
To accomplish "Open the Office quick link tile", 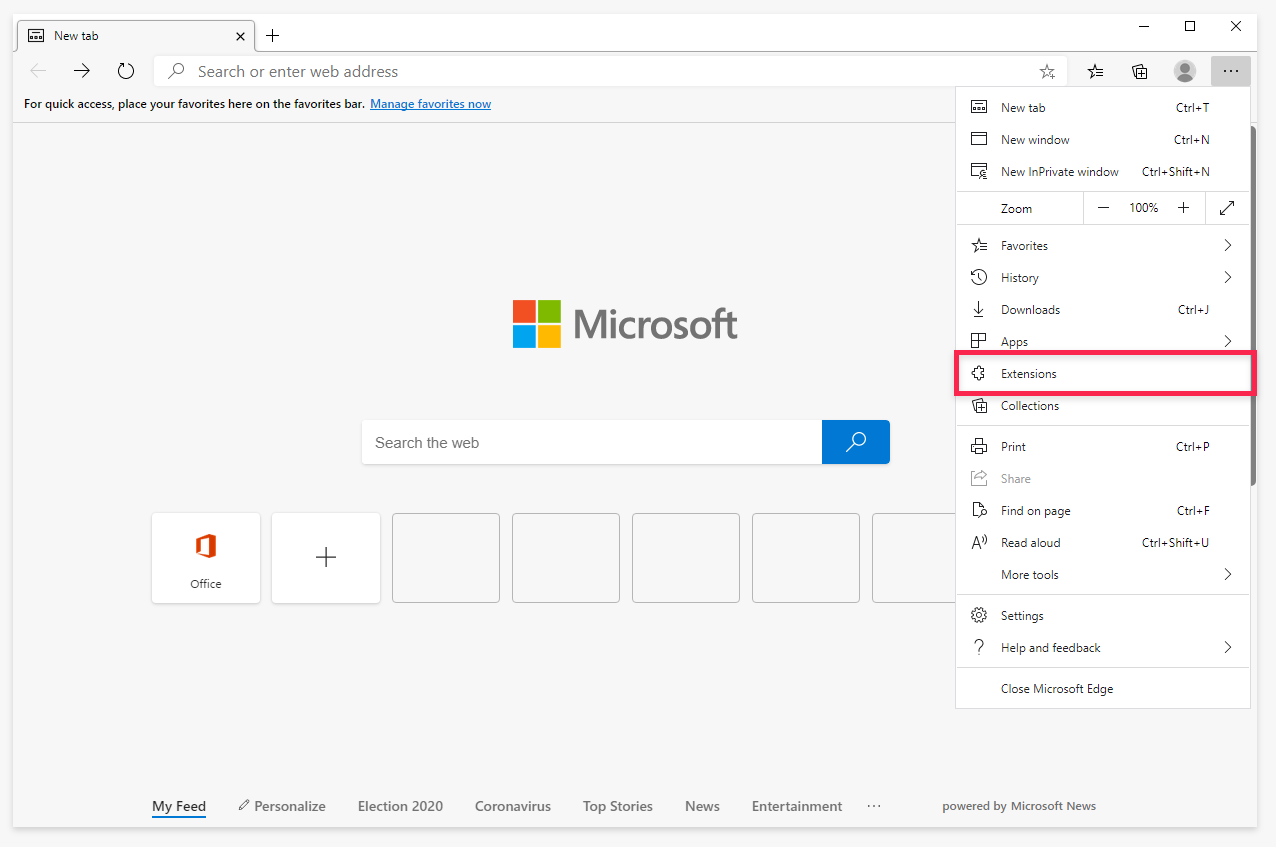I will point(206,558).
